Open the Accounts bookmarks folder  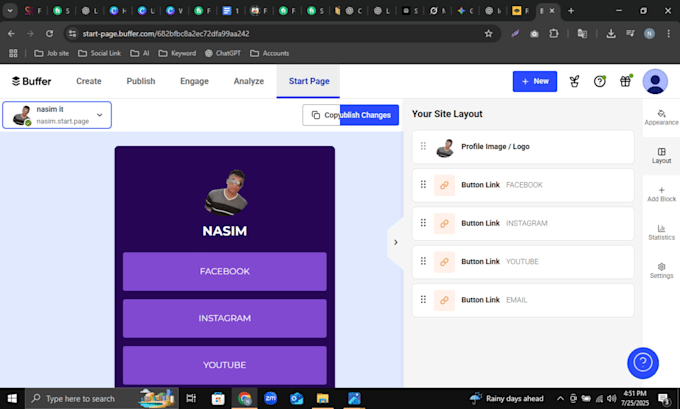click(269, 53)
